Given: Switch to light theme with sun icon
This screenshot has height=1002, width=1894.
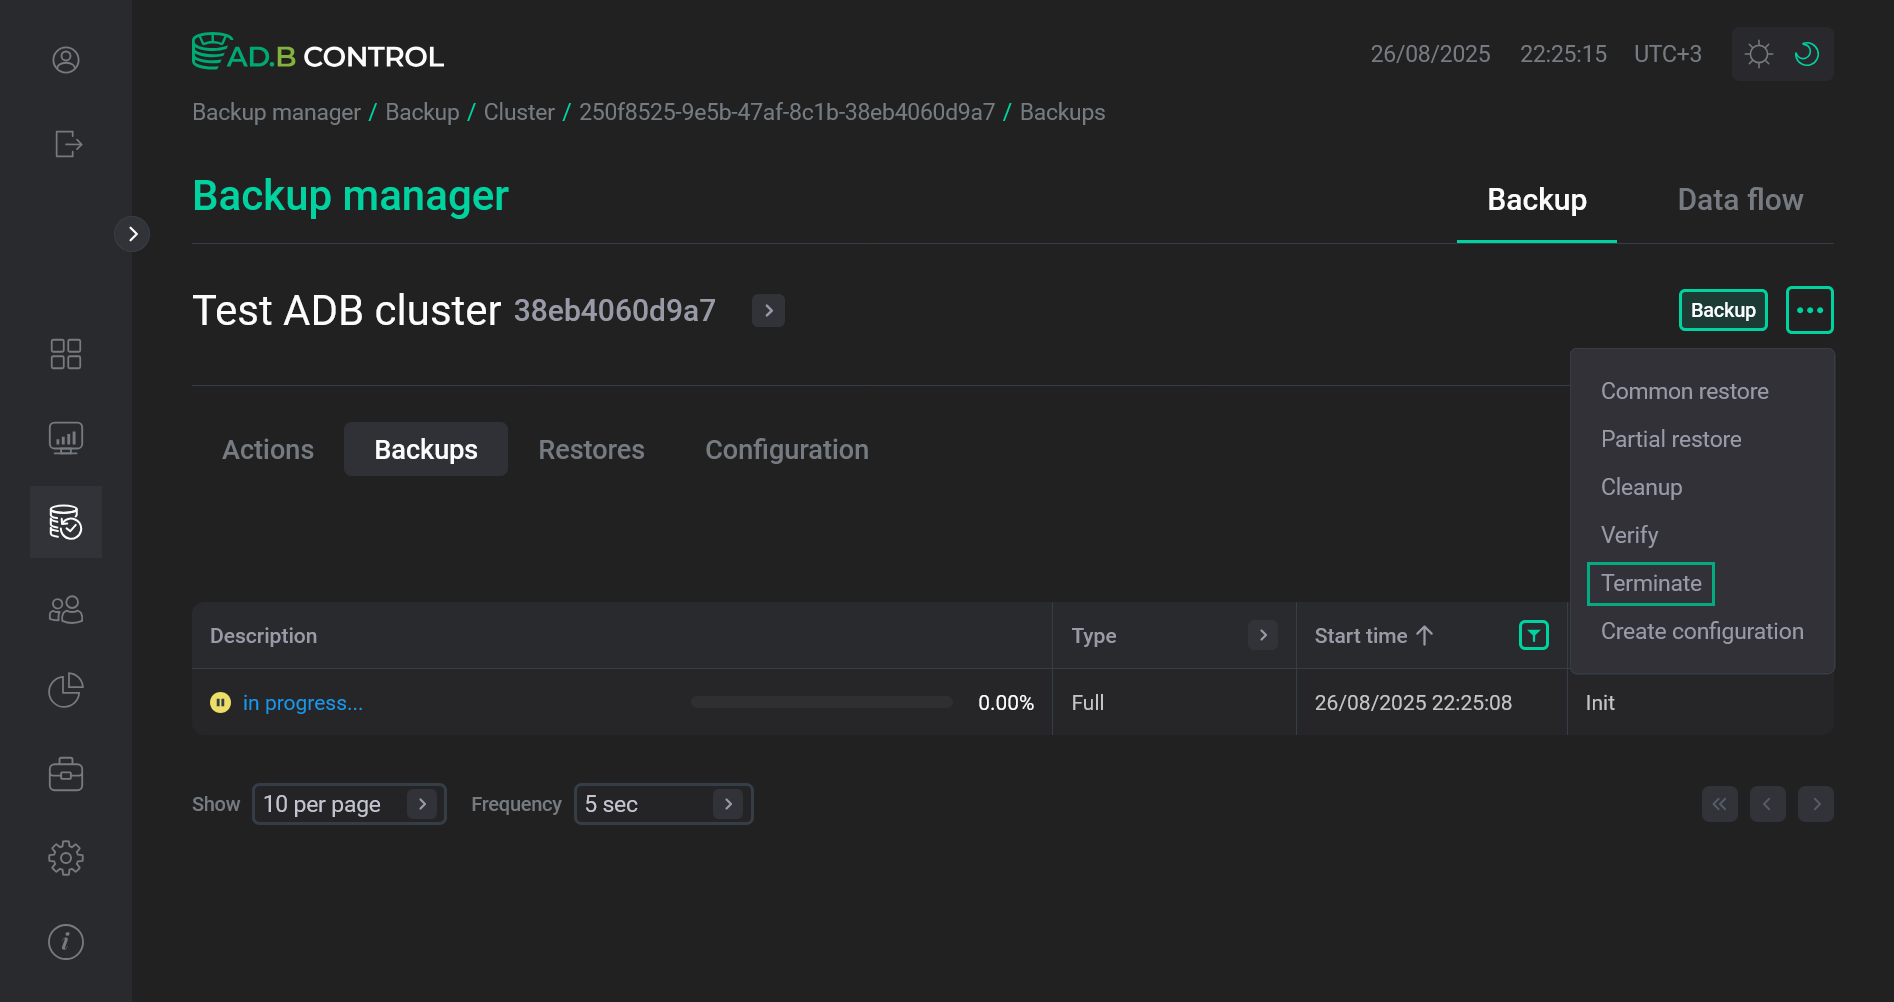Looking at the screenshot, I should point(1758,54).
